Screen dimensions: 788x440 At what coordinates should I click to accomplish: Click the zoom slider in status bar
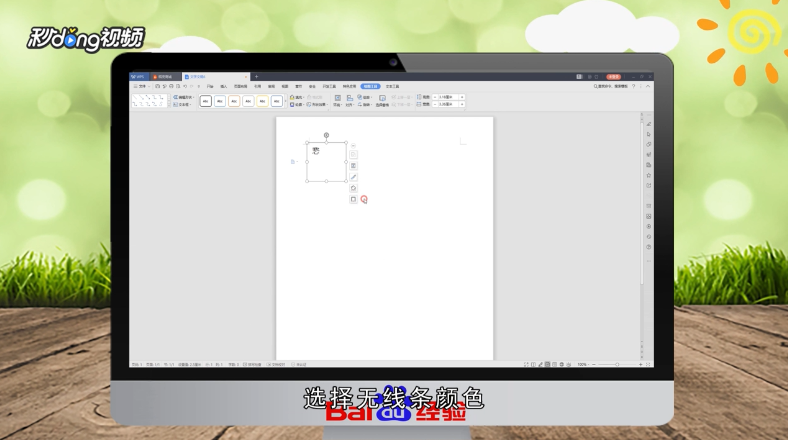coord(617,364)
